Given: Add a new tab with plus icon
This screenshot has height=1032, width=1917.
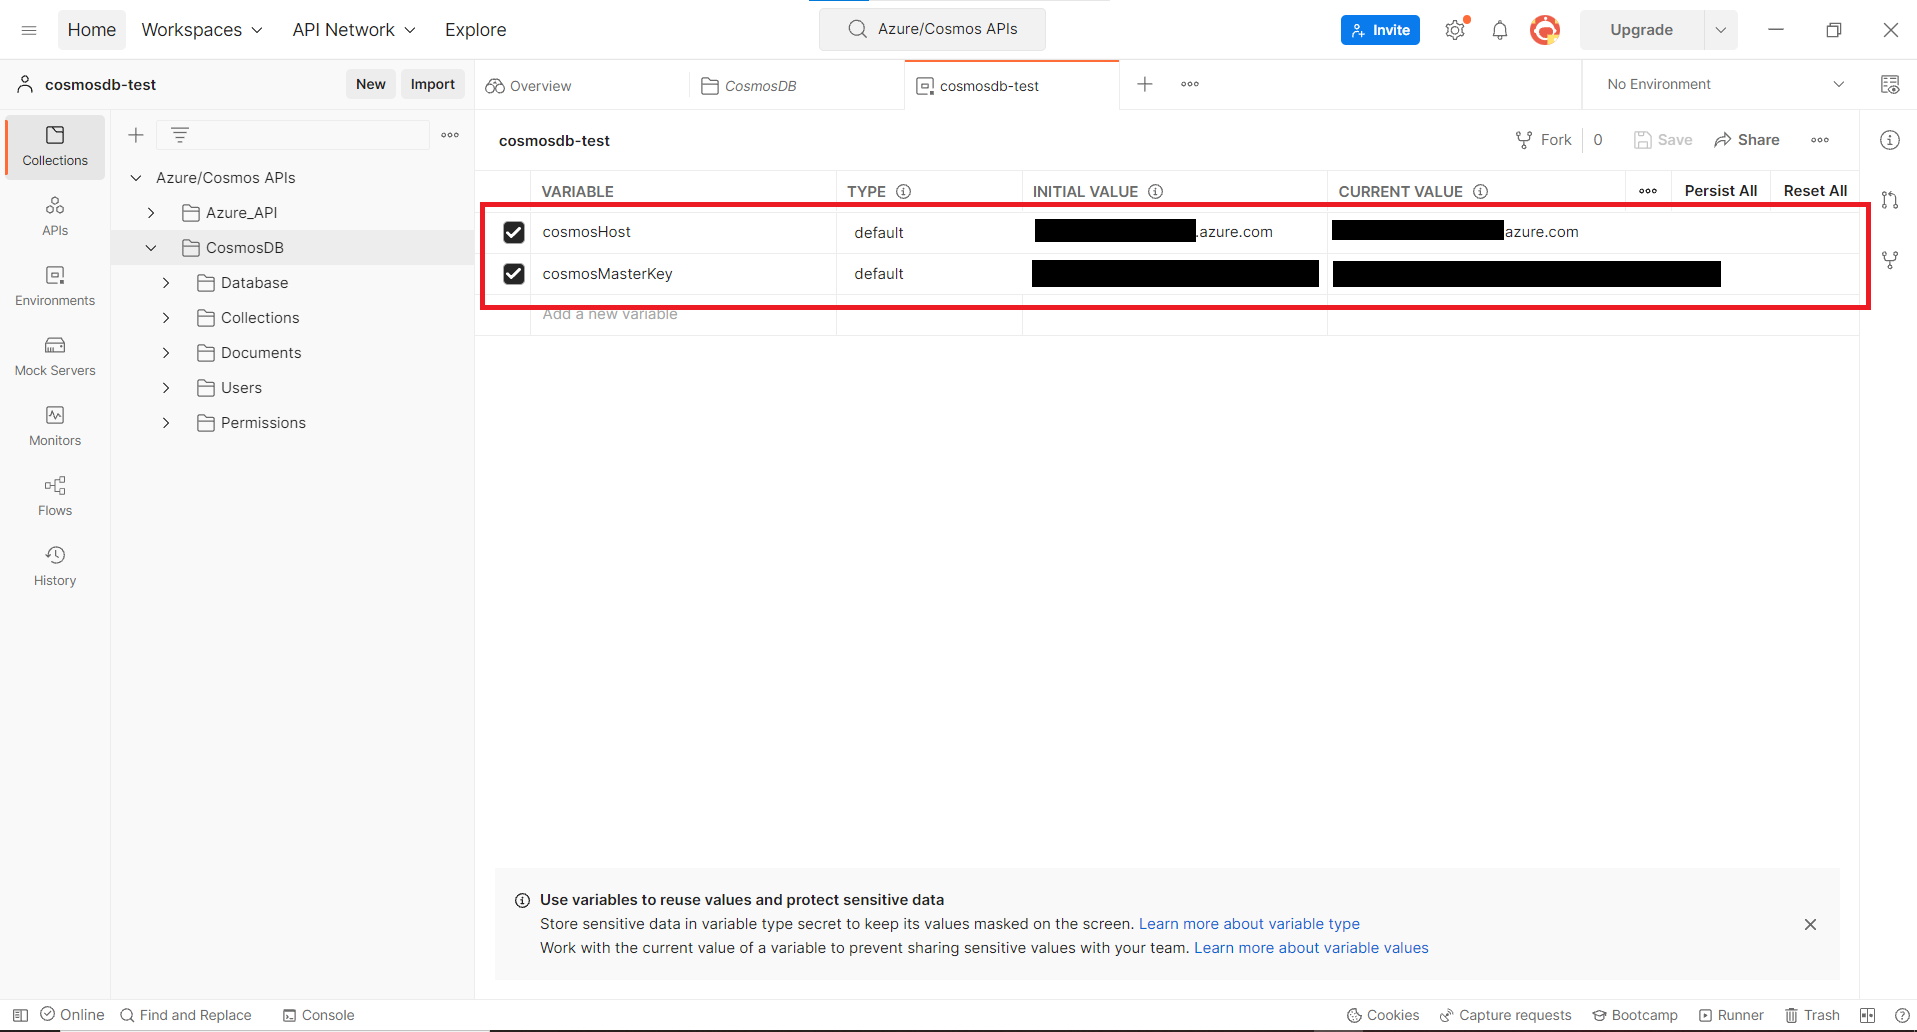Looking at the screenshot, I should pos(1145,84).
